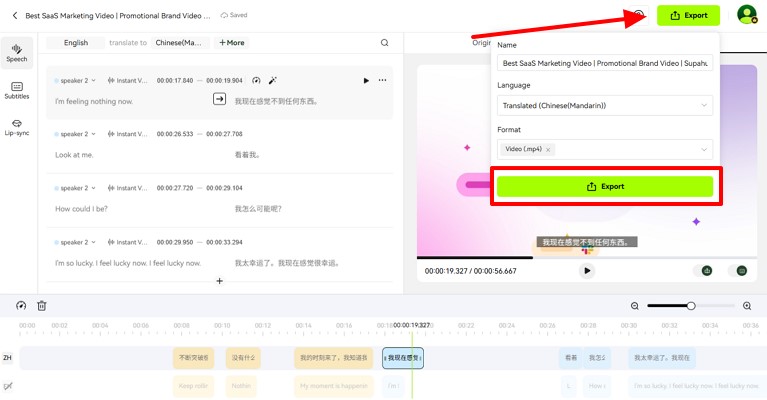Image resolution: width=767 pixels, height=400 pixels.
Task: Search the transcript with the magnifier icon
Action: pos(384,43)
